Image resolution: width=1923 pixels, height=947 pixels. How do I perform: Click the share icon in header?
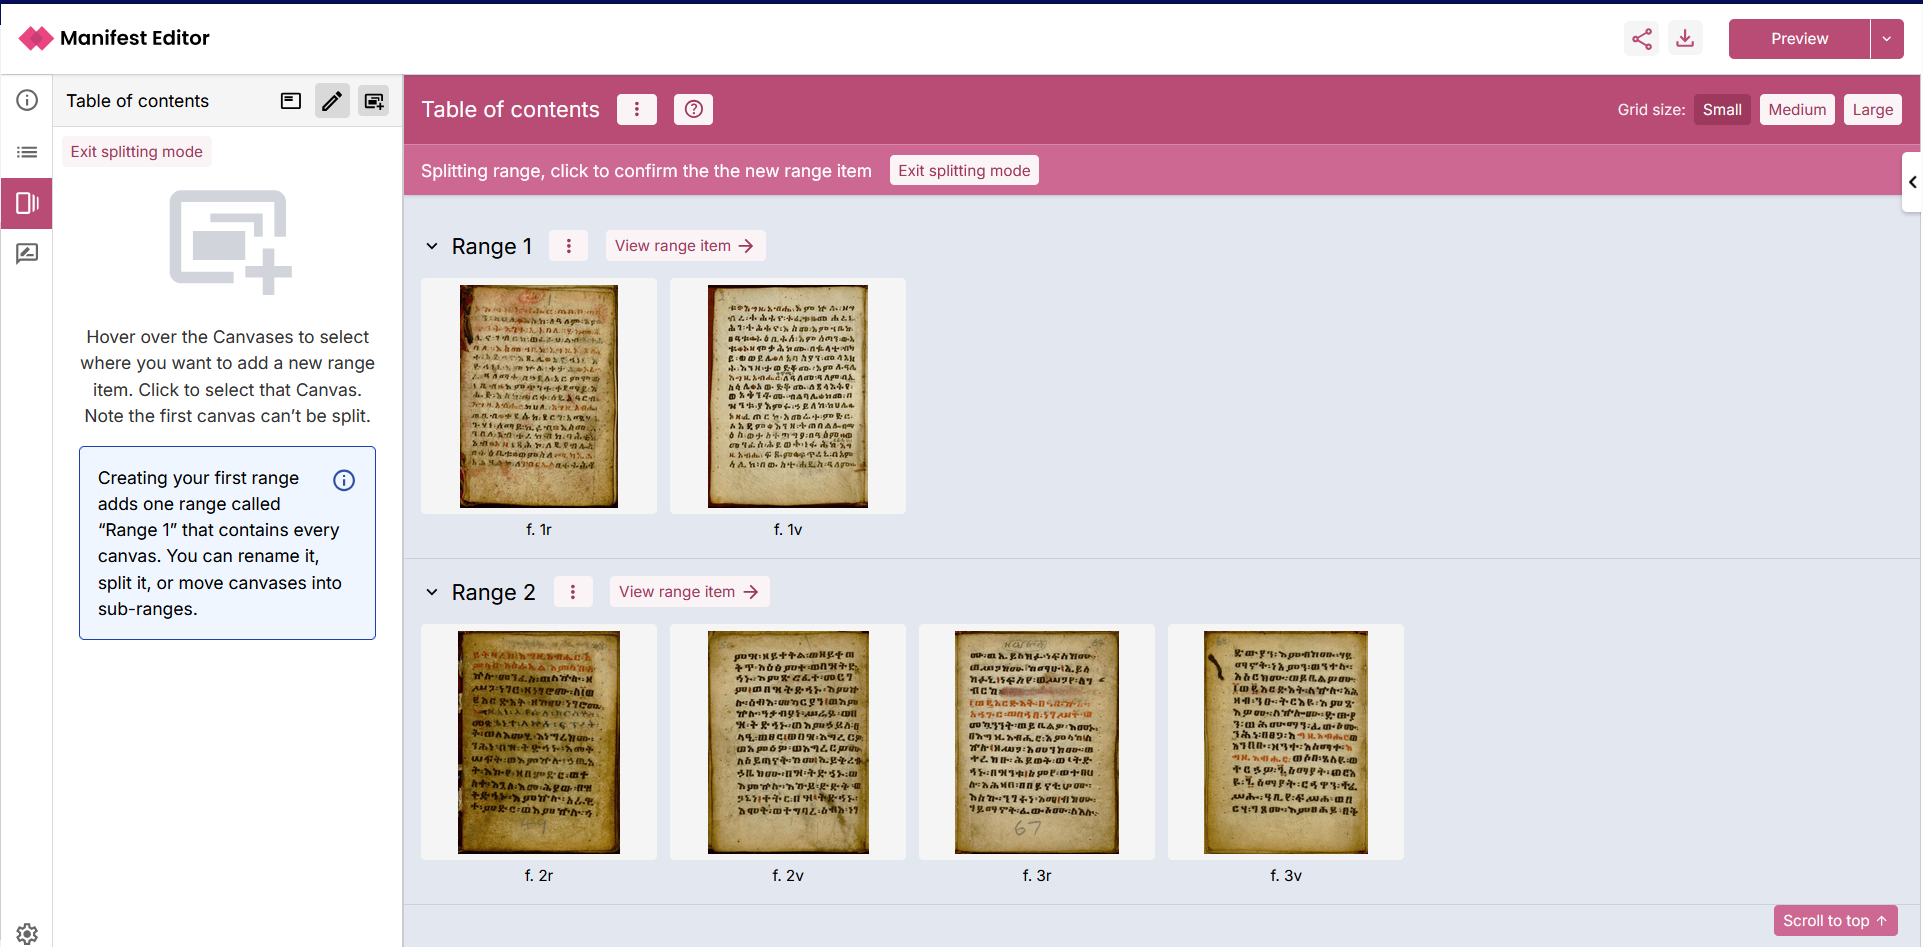click(x=1641, y=39)
